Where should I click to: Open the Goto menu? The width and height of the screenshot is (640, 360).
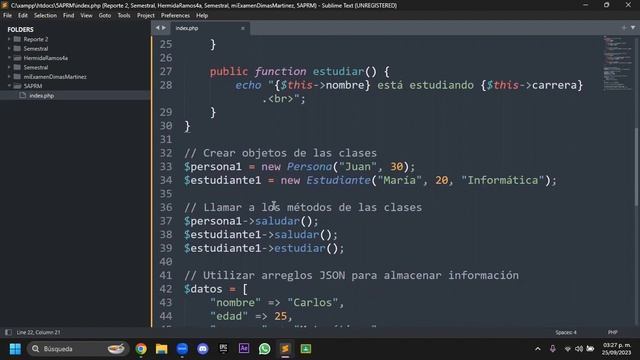104,16
